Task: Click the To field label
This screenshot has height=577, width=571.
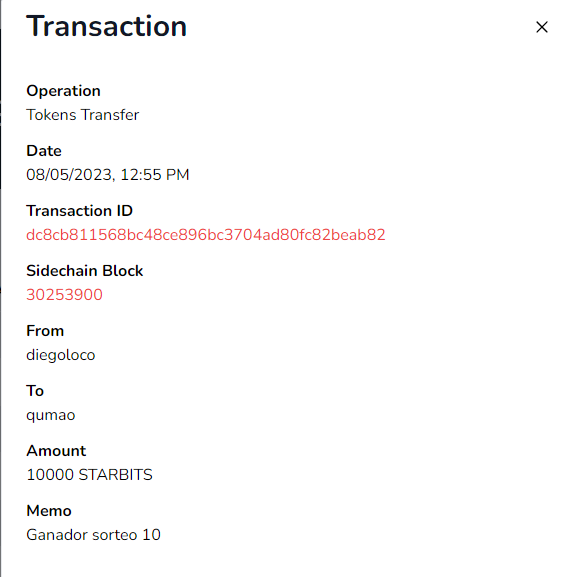Action: point(35,391)
